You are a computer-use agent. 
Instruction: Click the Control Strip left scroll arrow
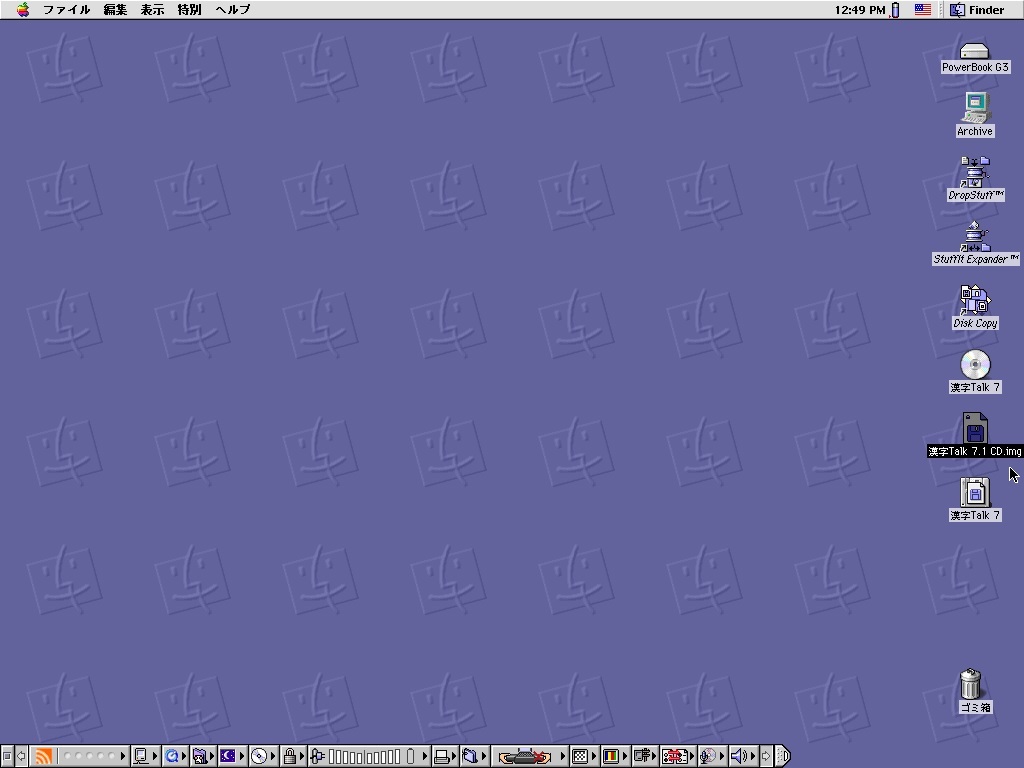pyautogui.click(x=22, y=756)
